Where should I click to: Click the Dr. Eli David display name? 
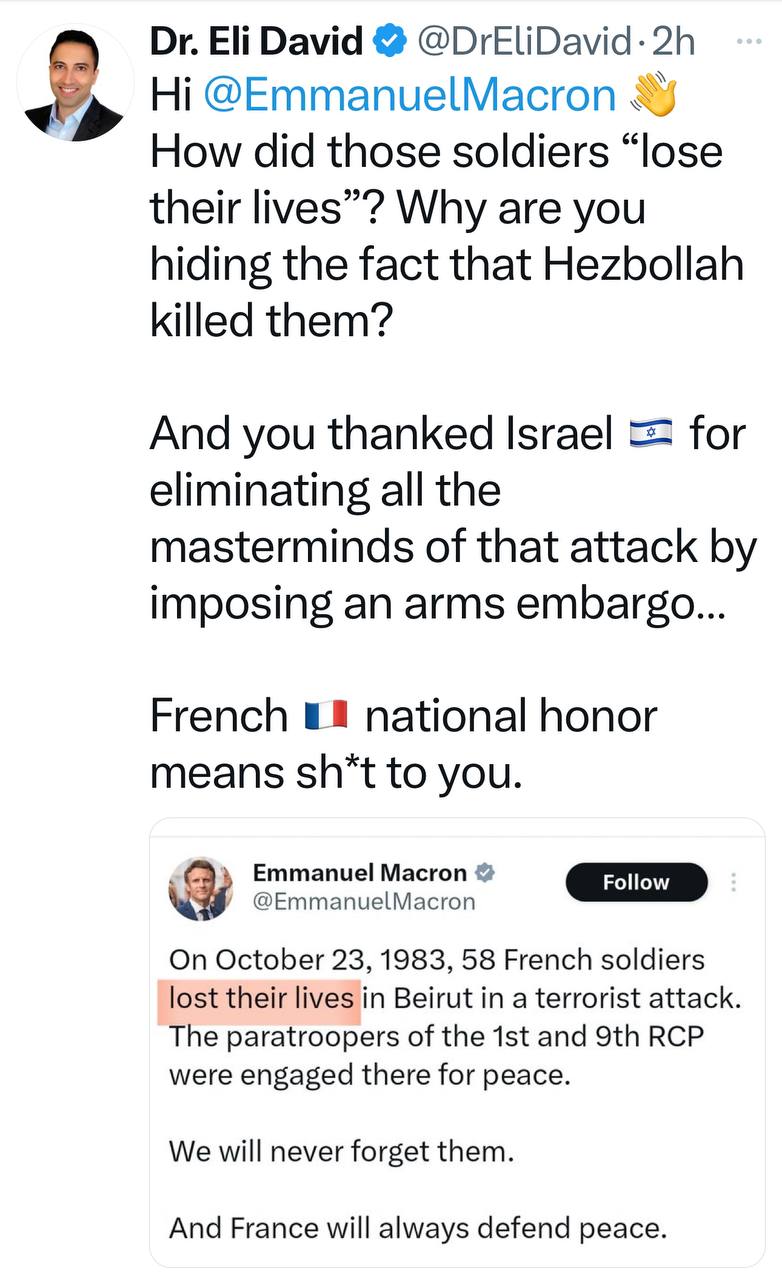256,41
